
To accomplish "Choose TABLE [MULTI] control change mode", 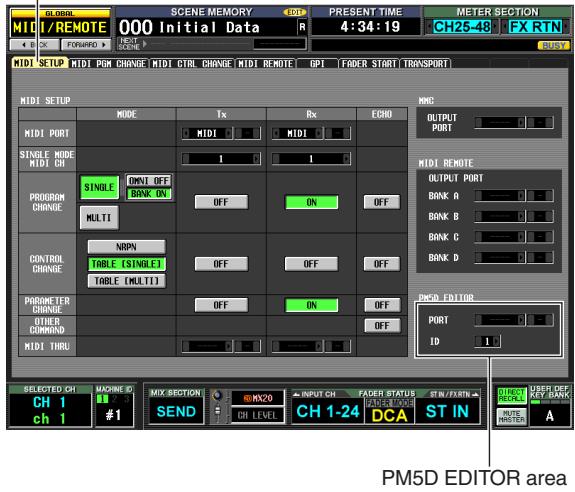I will (127, 281).
